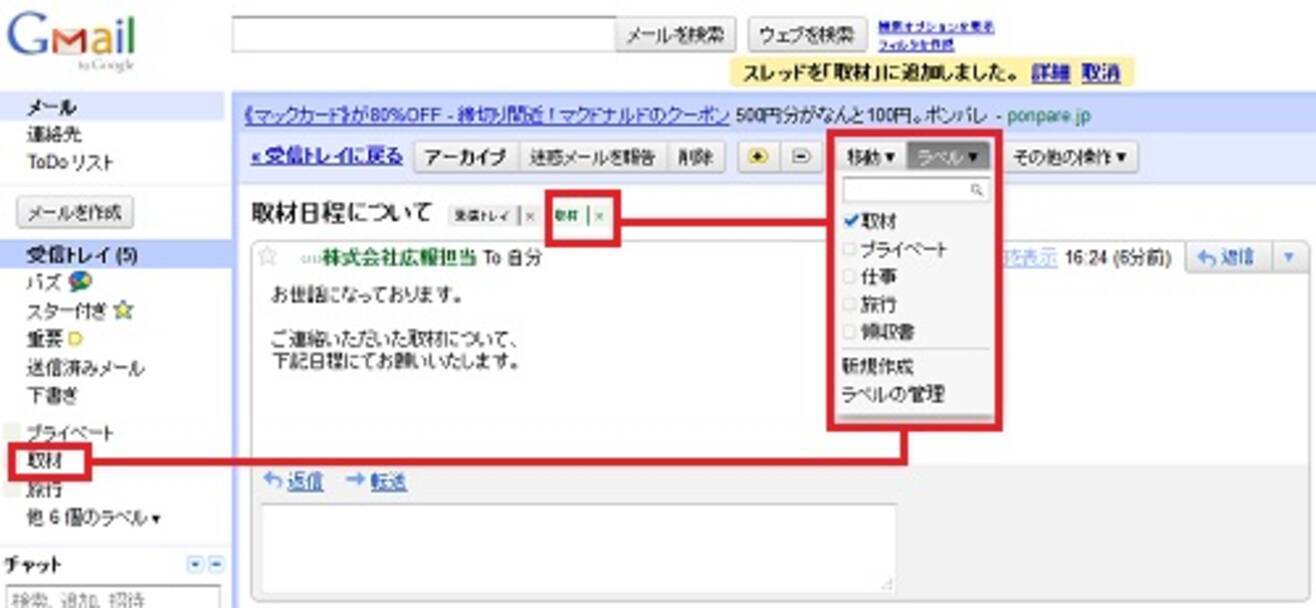The image size is (1316, 608).
Task: Click « 受信トレイに戻る link
Action: coord(326,156)
